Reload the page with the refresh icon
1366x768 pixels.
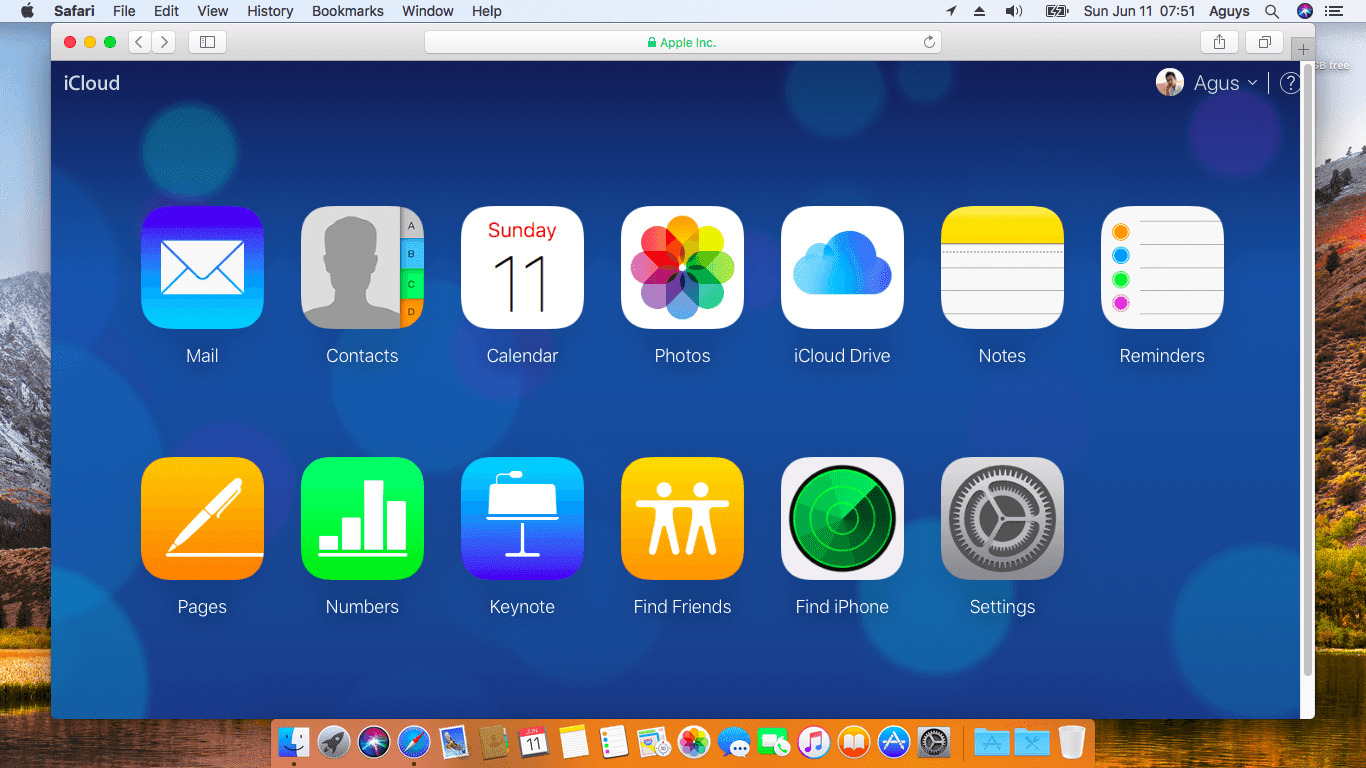point(929,42)
